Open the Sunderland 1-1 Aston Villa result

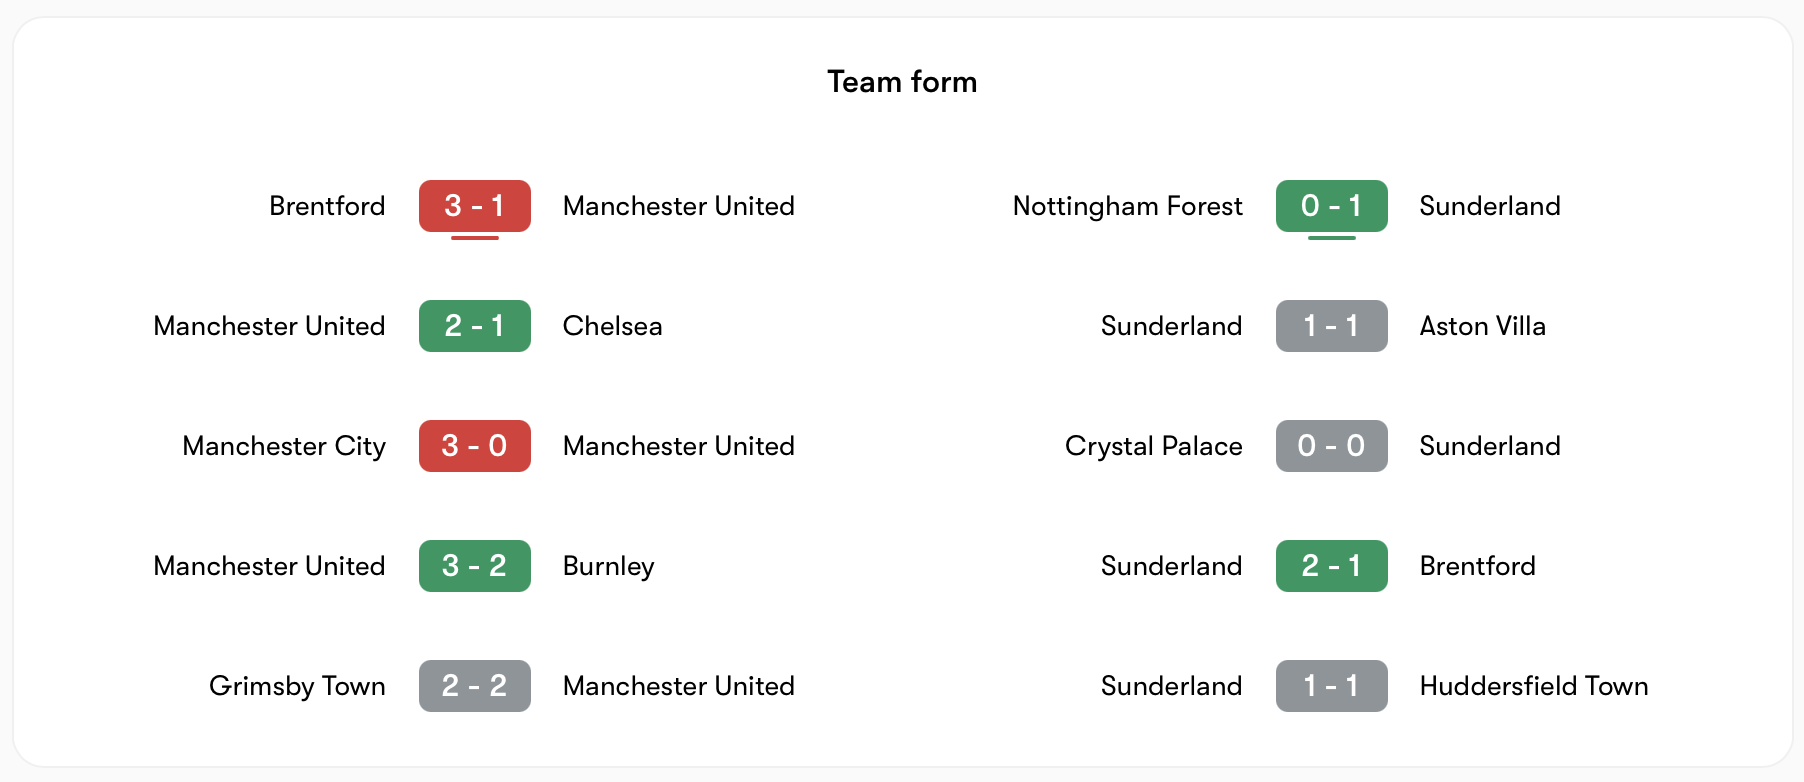[1331, 326]
